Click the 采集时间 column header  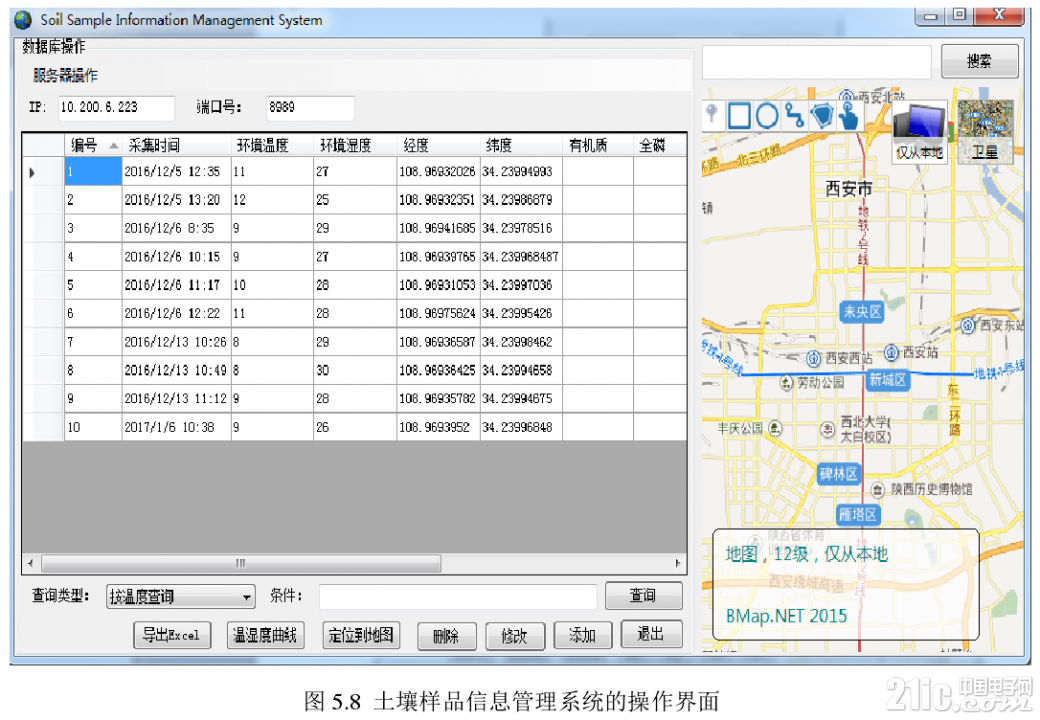pos(176,145)
